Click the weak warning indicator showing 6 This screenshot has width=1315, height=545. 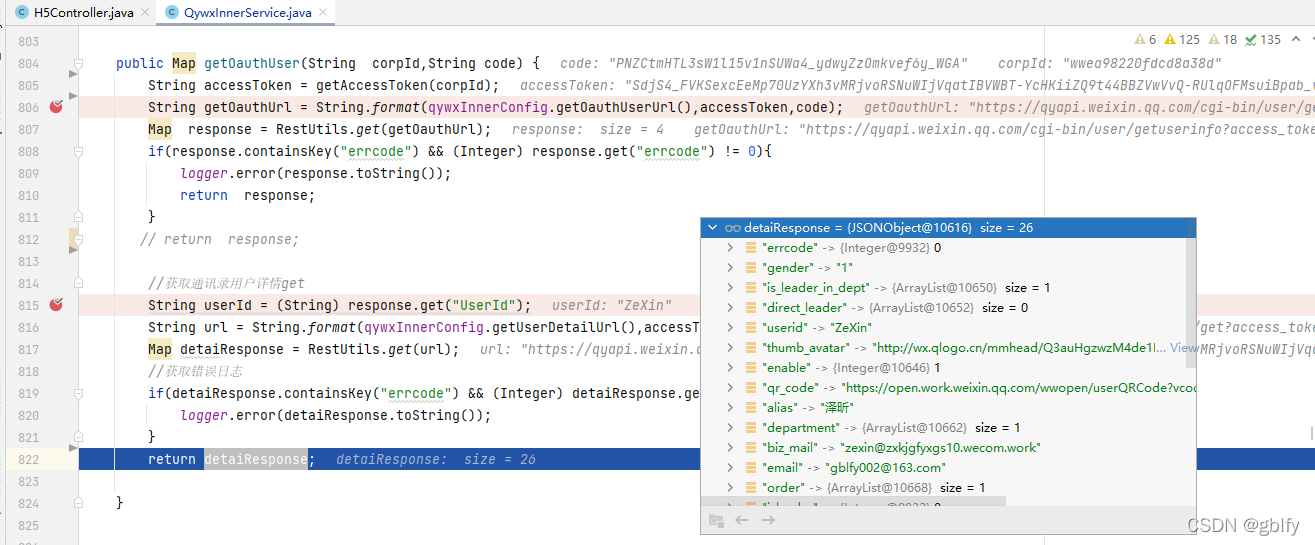[x=1146, y=40]
